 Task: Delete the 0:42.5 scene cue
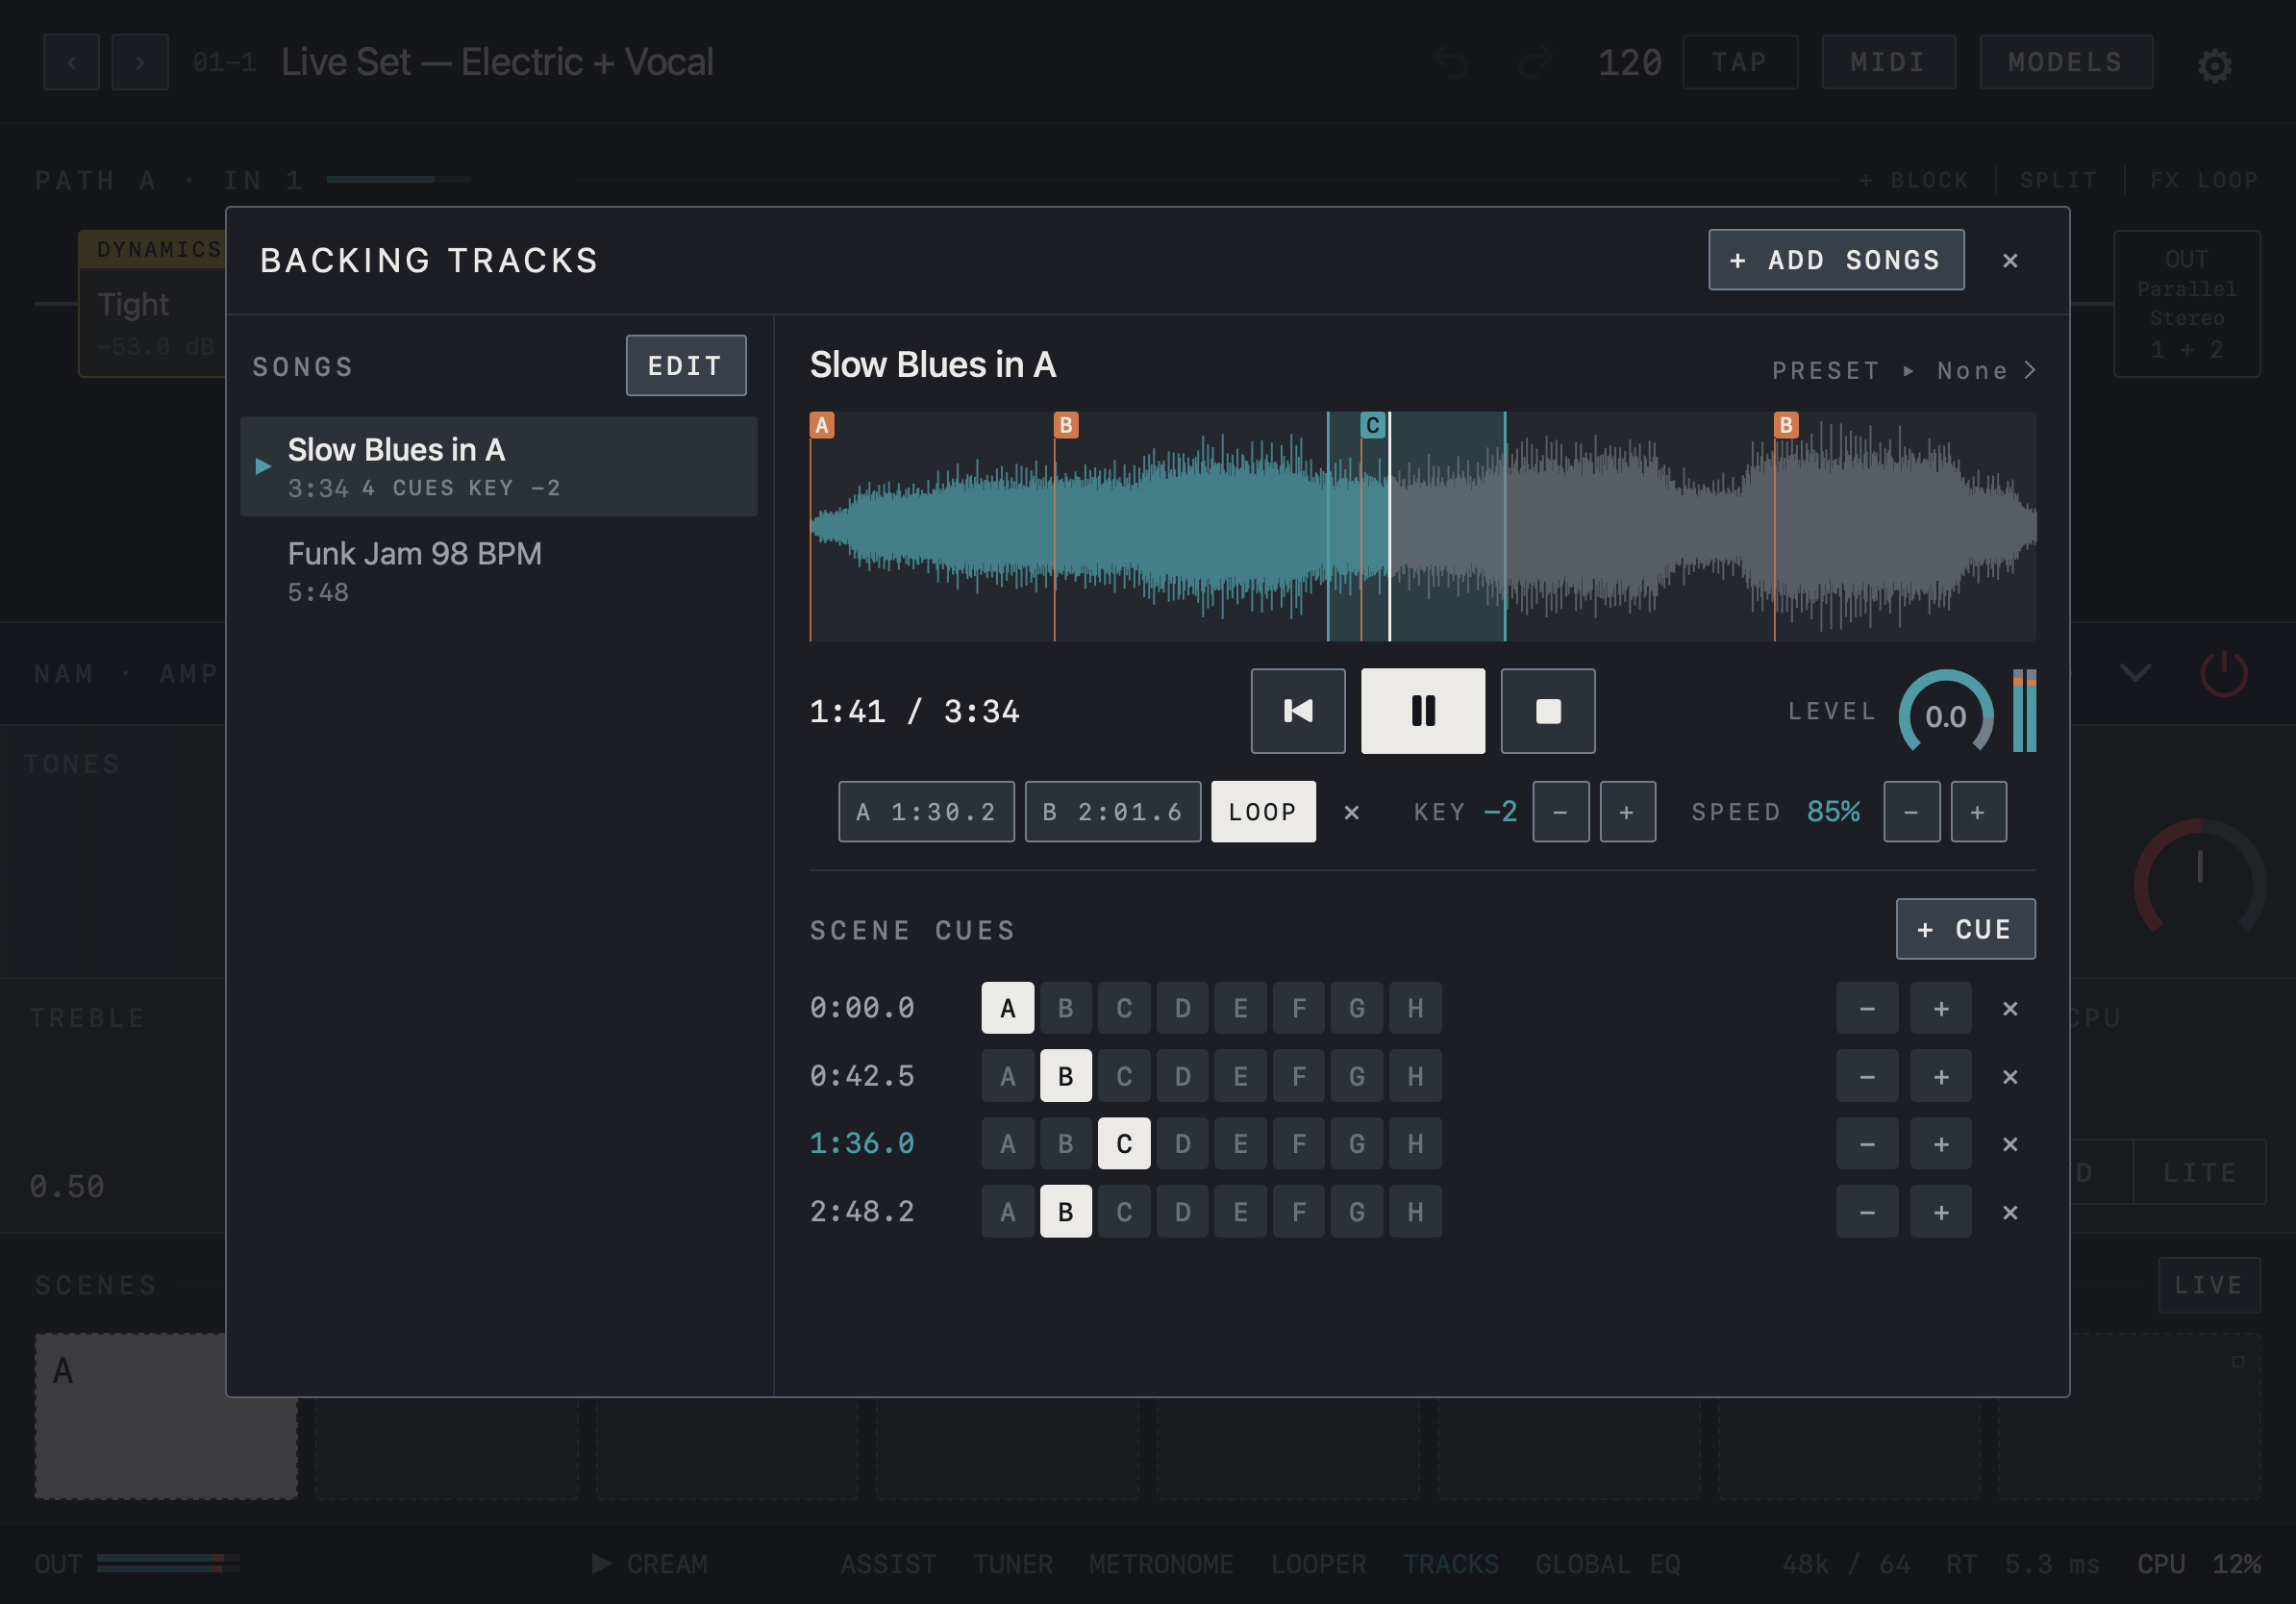(x=2010, y=1076)
